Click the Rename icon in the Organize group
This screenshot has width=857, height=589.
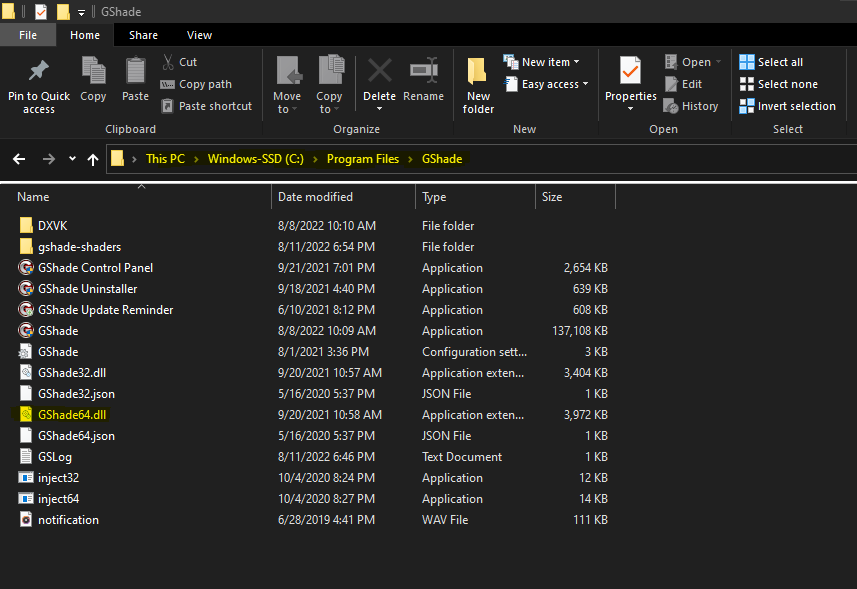pyautogui.click(x=424, y=70)
